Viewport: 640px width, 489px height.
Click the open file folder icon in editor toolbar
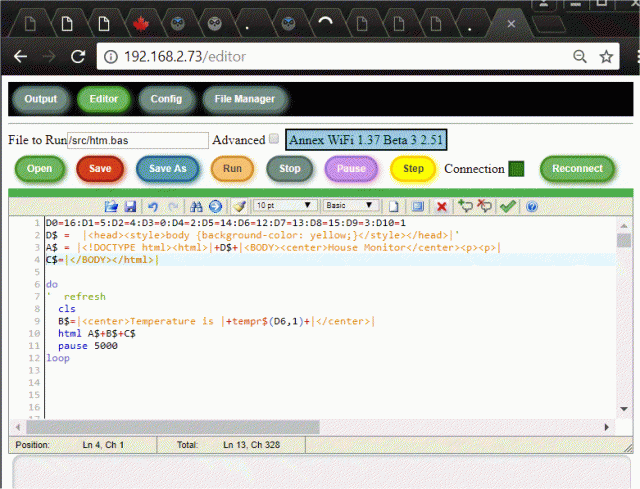(112, 206)
